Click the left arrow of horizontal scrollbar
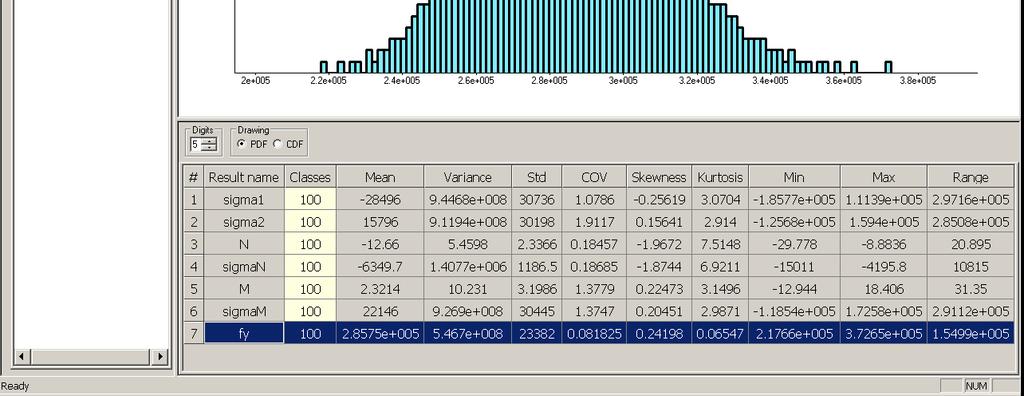1024x396 pixels. [22, 356]
